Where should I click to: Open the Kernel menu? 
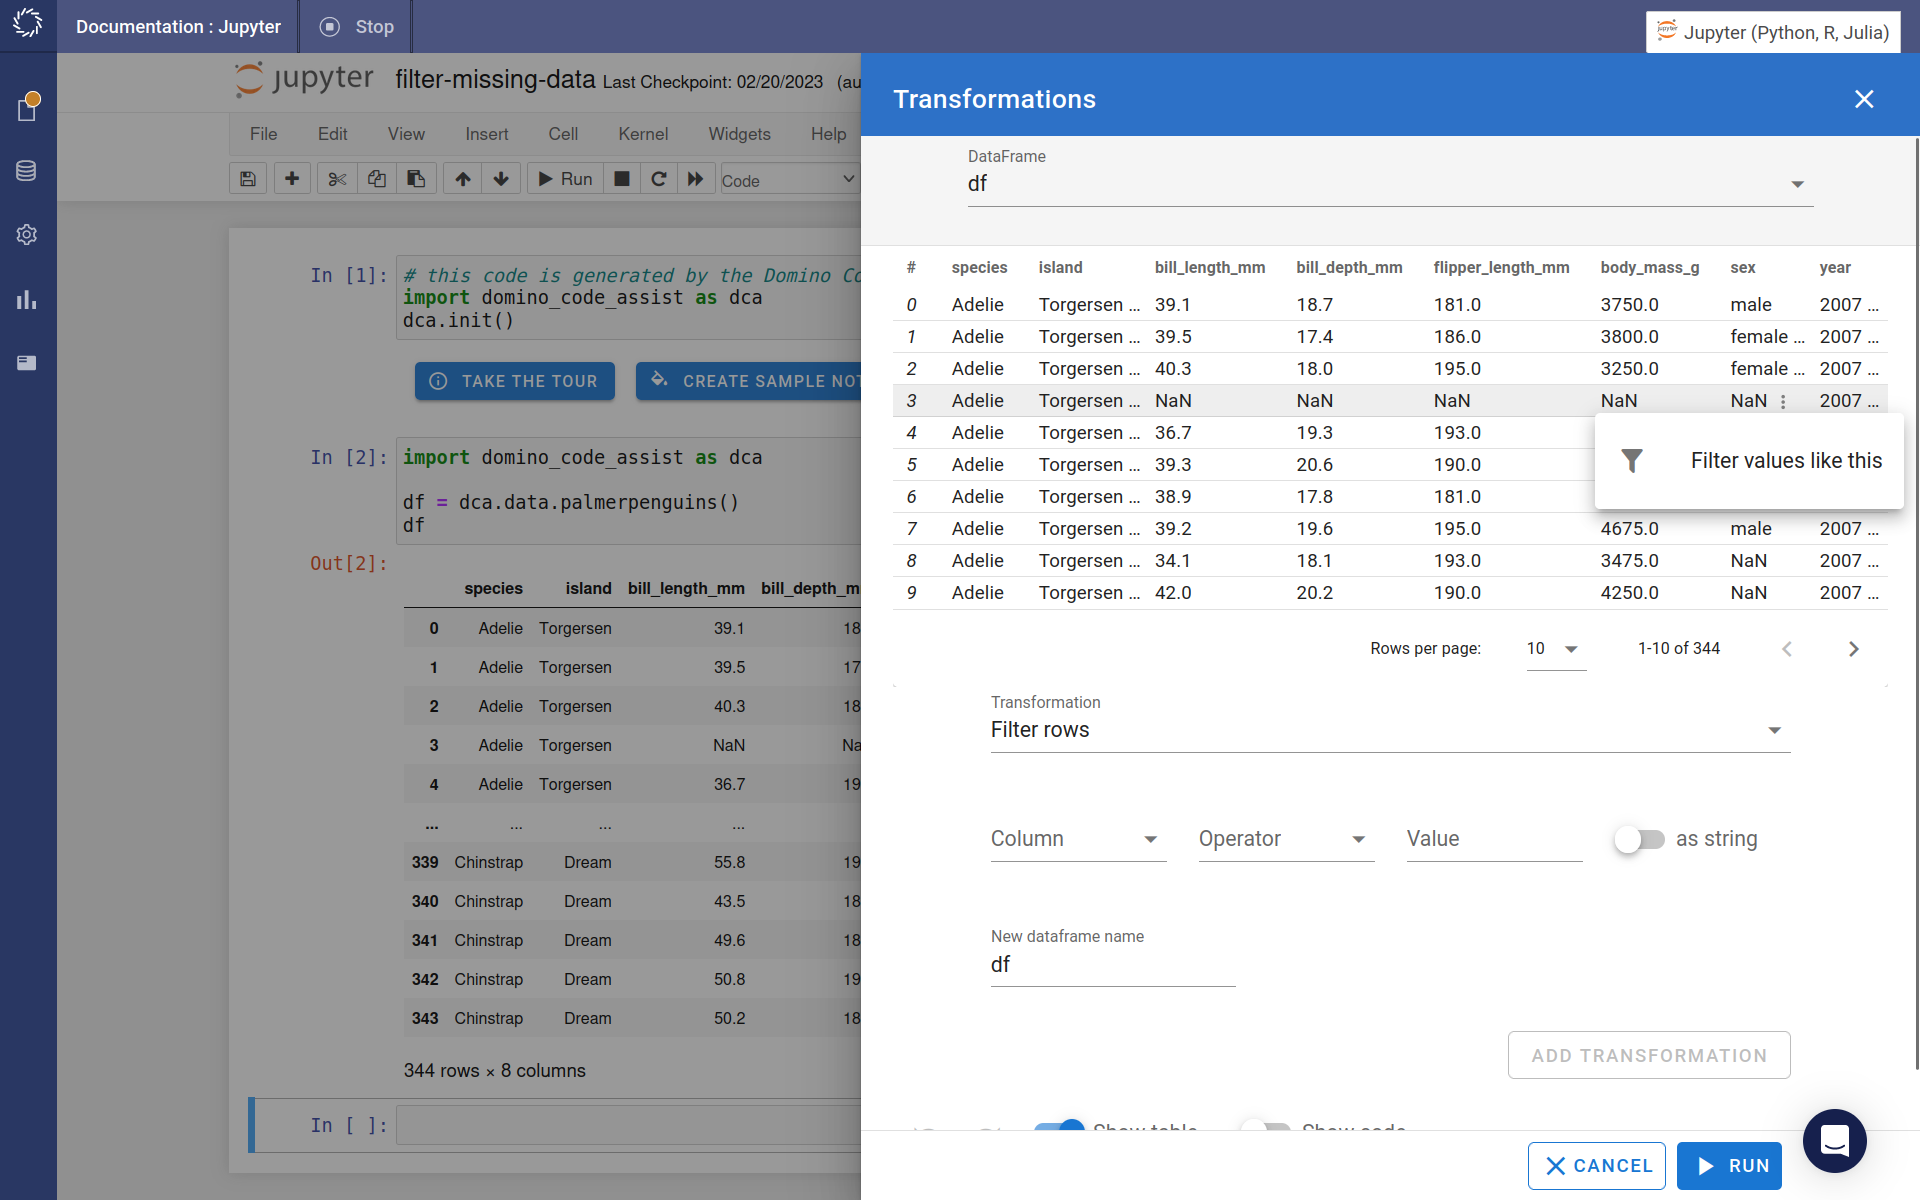click(x=643, y=134)
